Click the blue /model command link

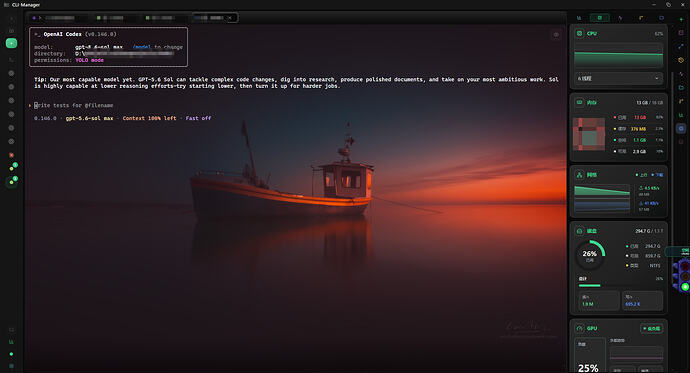[142, 47]
